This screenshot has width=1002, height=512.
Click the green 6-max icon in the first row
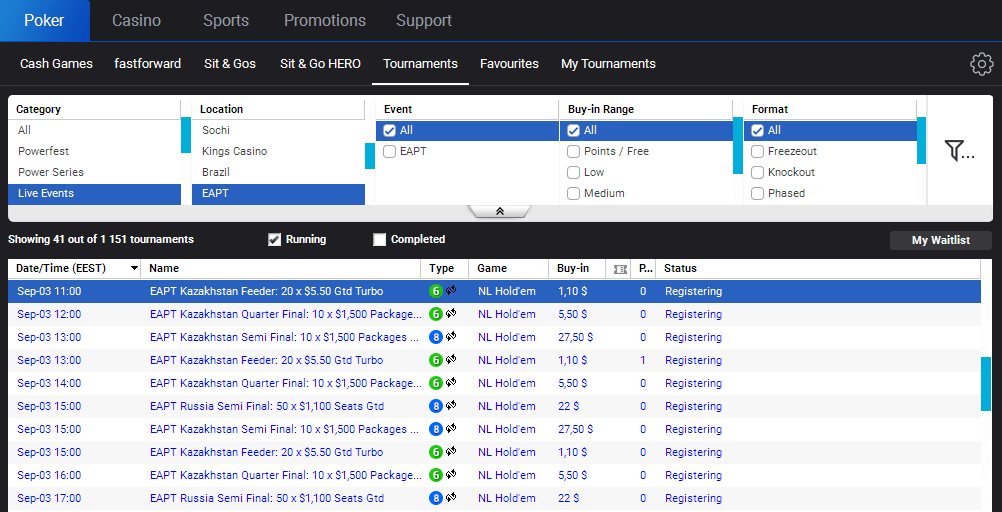[436, 291]
